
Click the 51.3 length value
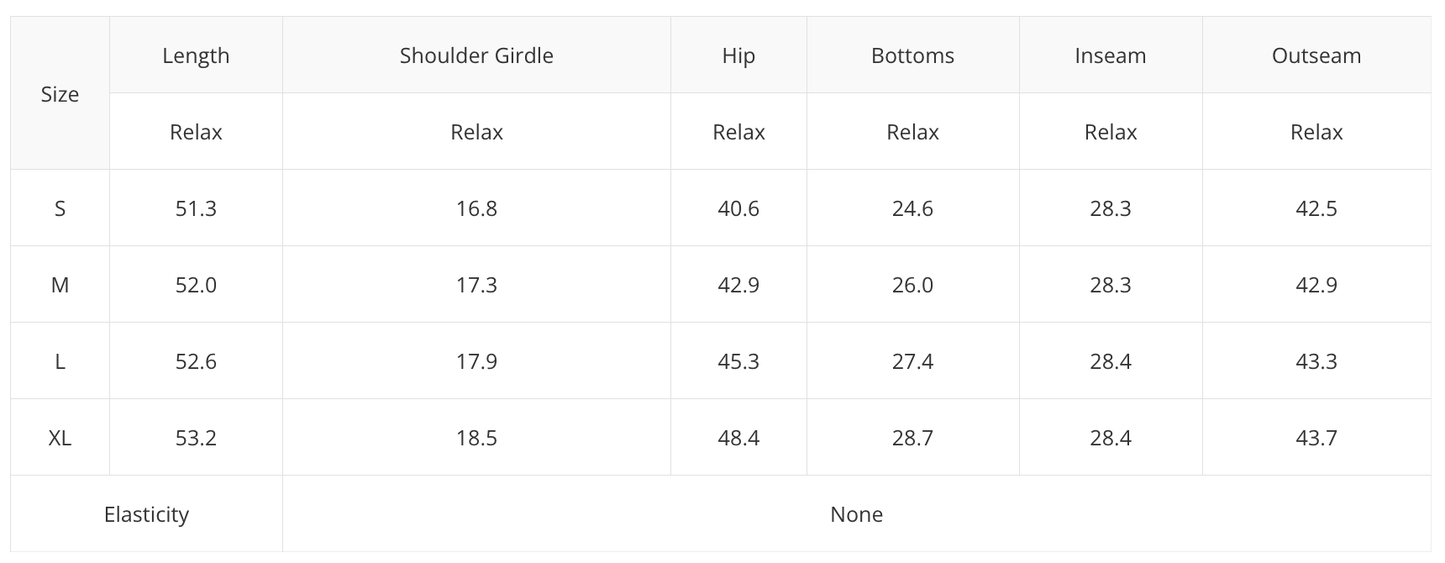196,209
